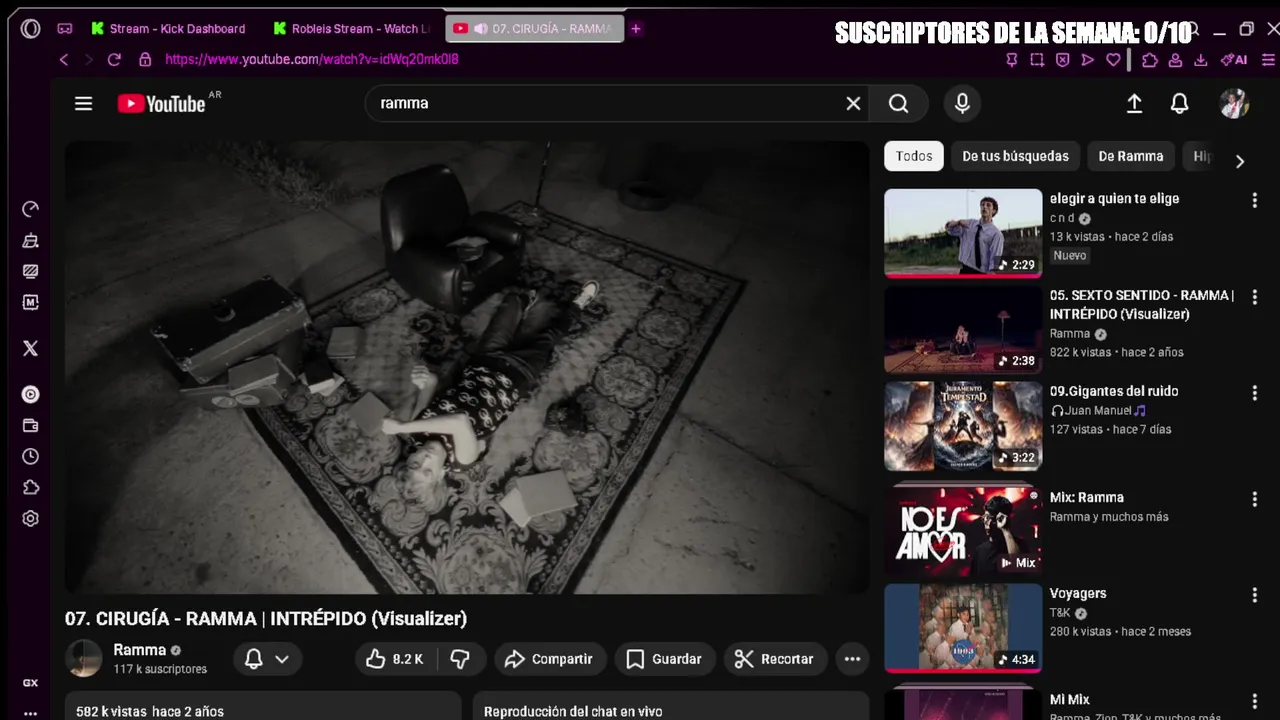Take a snapshot with the address bar capture icon
This screenshot has width=1280, height=720.
point(1037,60)
